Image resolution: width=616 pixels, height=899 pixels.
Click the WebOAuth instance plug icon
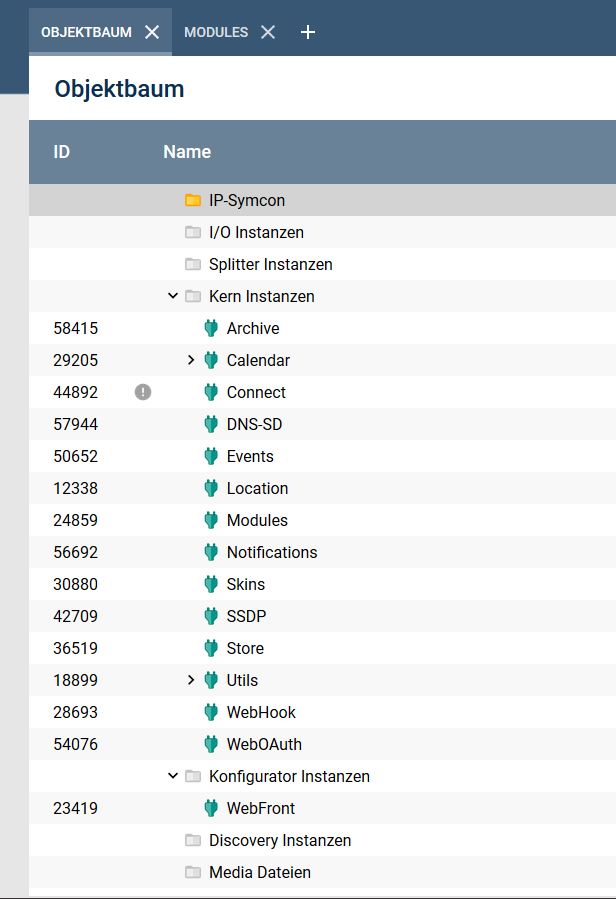coord(211,744)
